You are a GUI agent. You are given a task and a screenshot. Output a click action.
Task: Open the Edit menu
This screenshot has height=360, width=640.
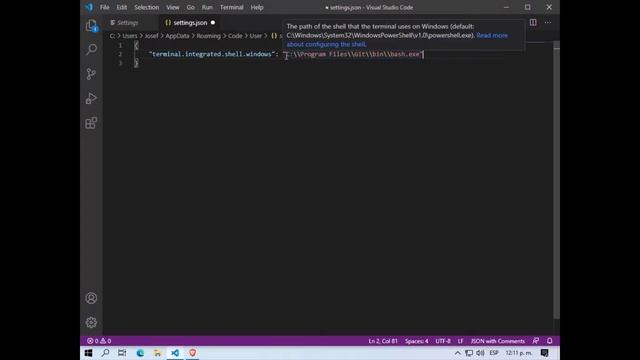122,7
